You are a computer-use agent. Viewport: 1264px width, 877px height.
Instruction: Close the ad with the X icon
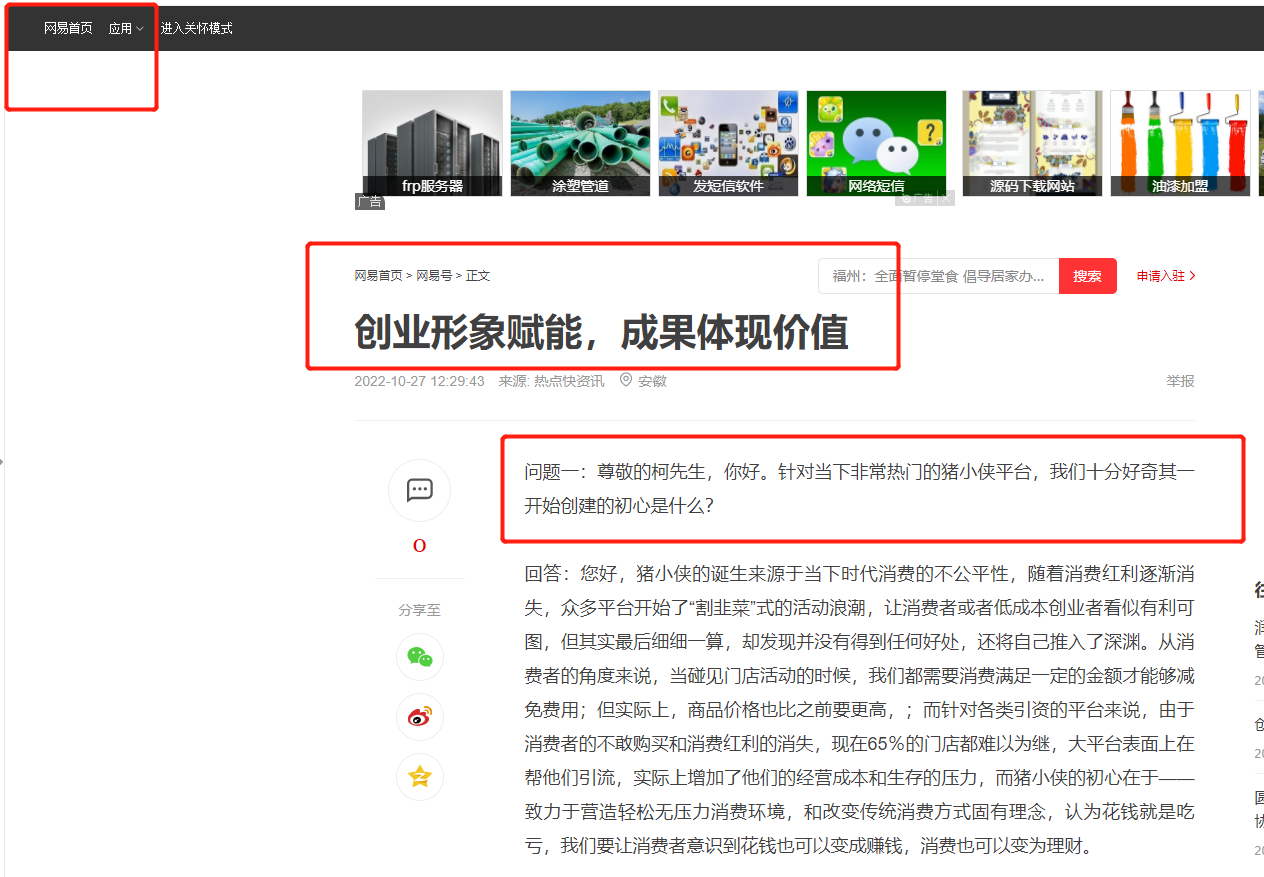point(946,199)
